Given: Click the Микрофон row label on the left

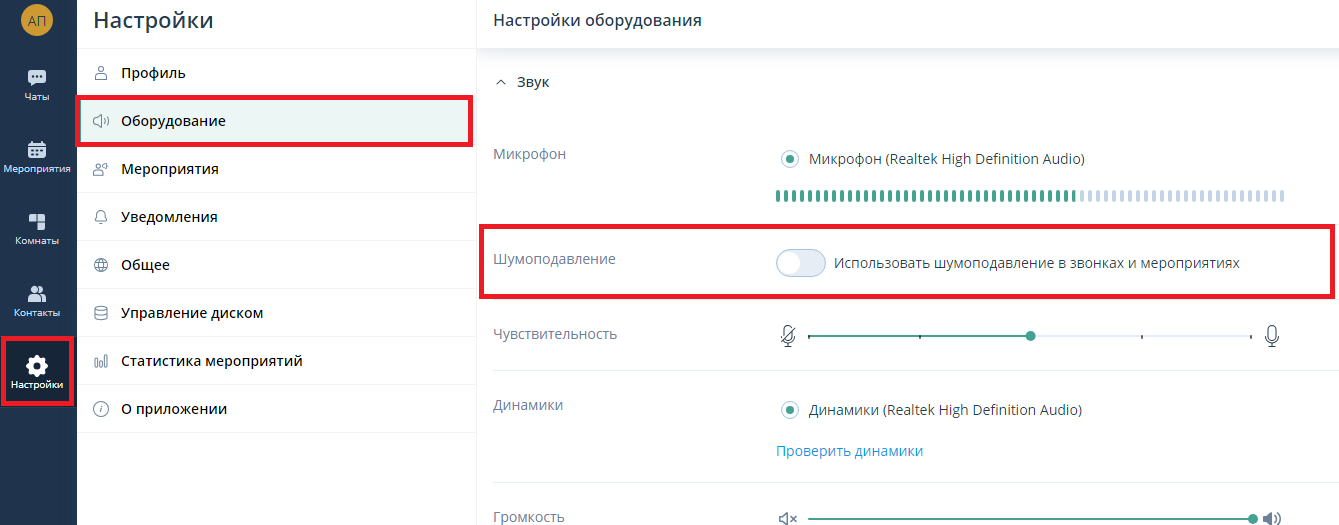Looking at the screenshot, I should [529, 154].
